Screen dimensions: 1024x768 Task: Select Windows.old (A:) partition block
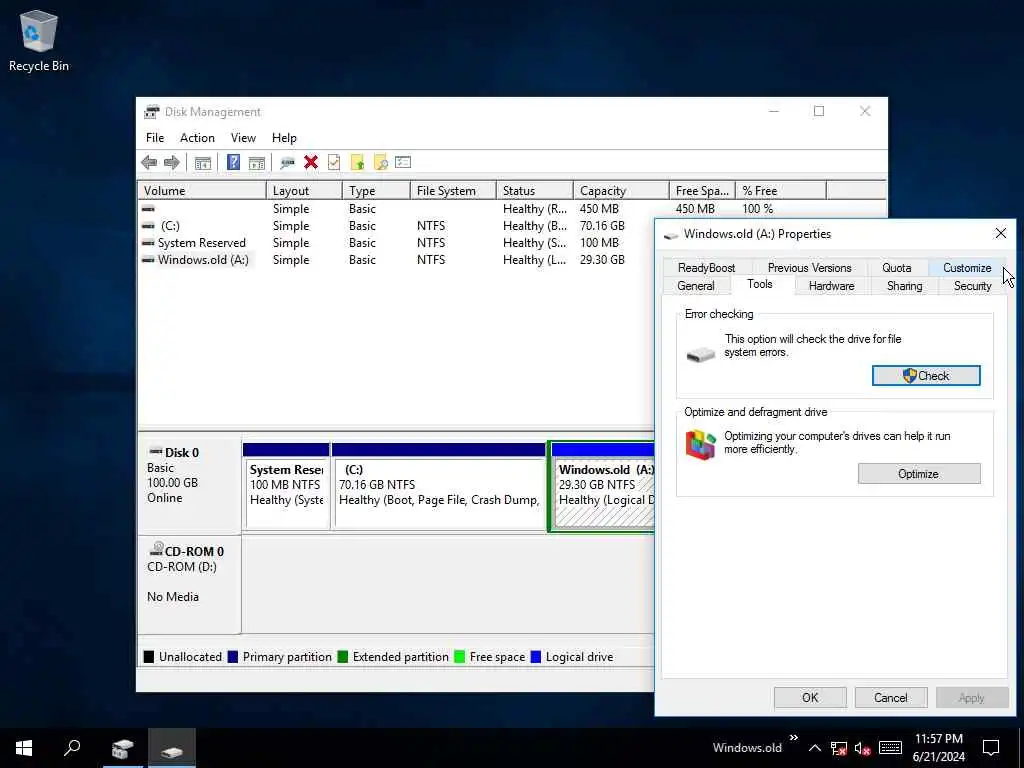tap(602, 487)
